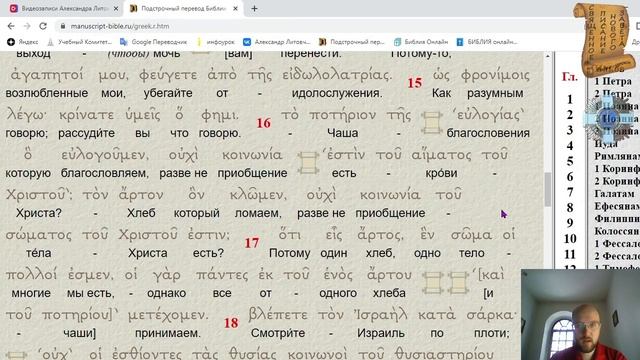Viewport: 640px width, 360px height.
Task: Open the Подстрочный пер... bookmark
Action: (x=352, y=42)
